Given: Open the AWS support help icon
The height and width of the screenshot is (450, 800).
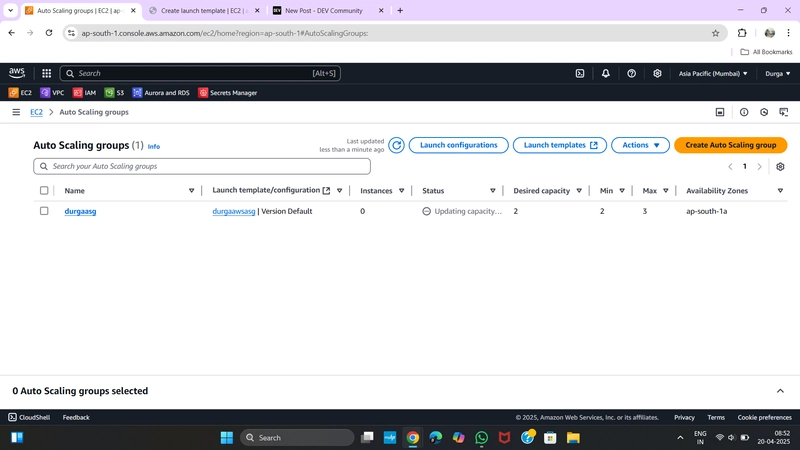Looking at the screenshot, I should pyautogui.click(x=632, y=73).
